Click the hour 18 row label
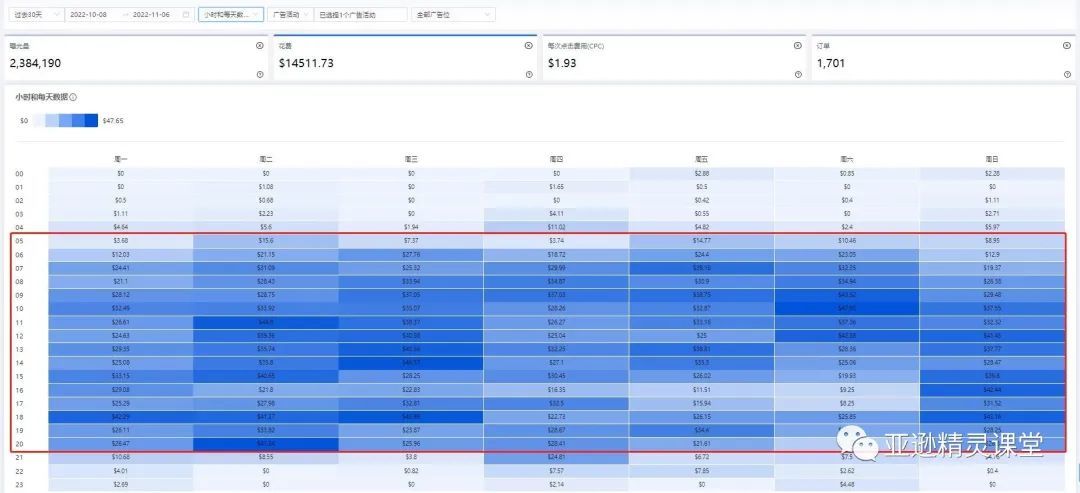 coord(19,416)
